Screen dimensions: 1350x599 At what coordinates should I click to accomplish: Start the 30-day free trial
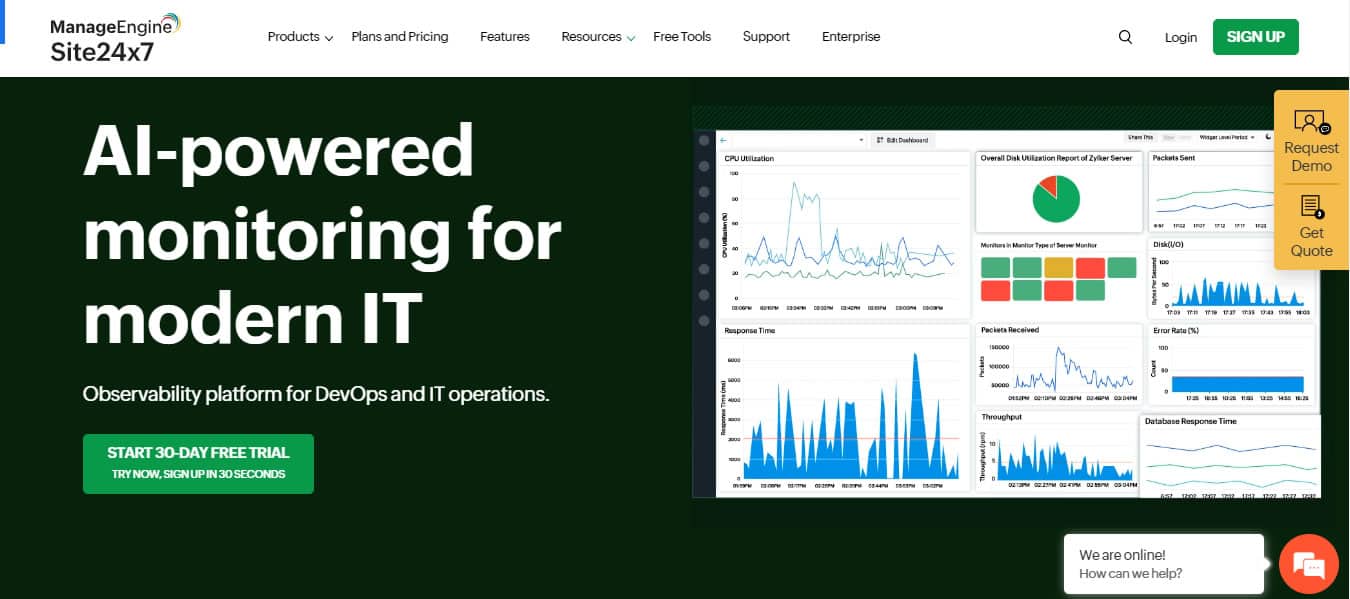pos(198,463)
